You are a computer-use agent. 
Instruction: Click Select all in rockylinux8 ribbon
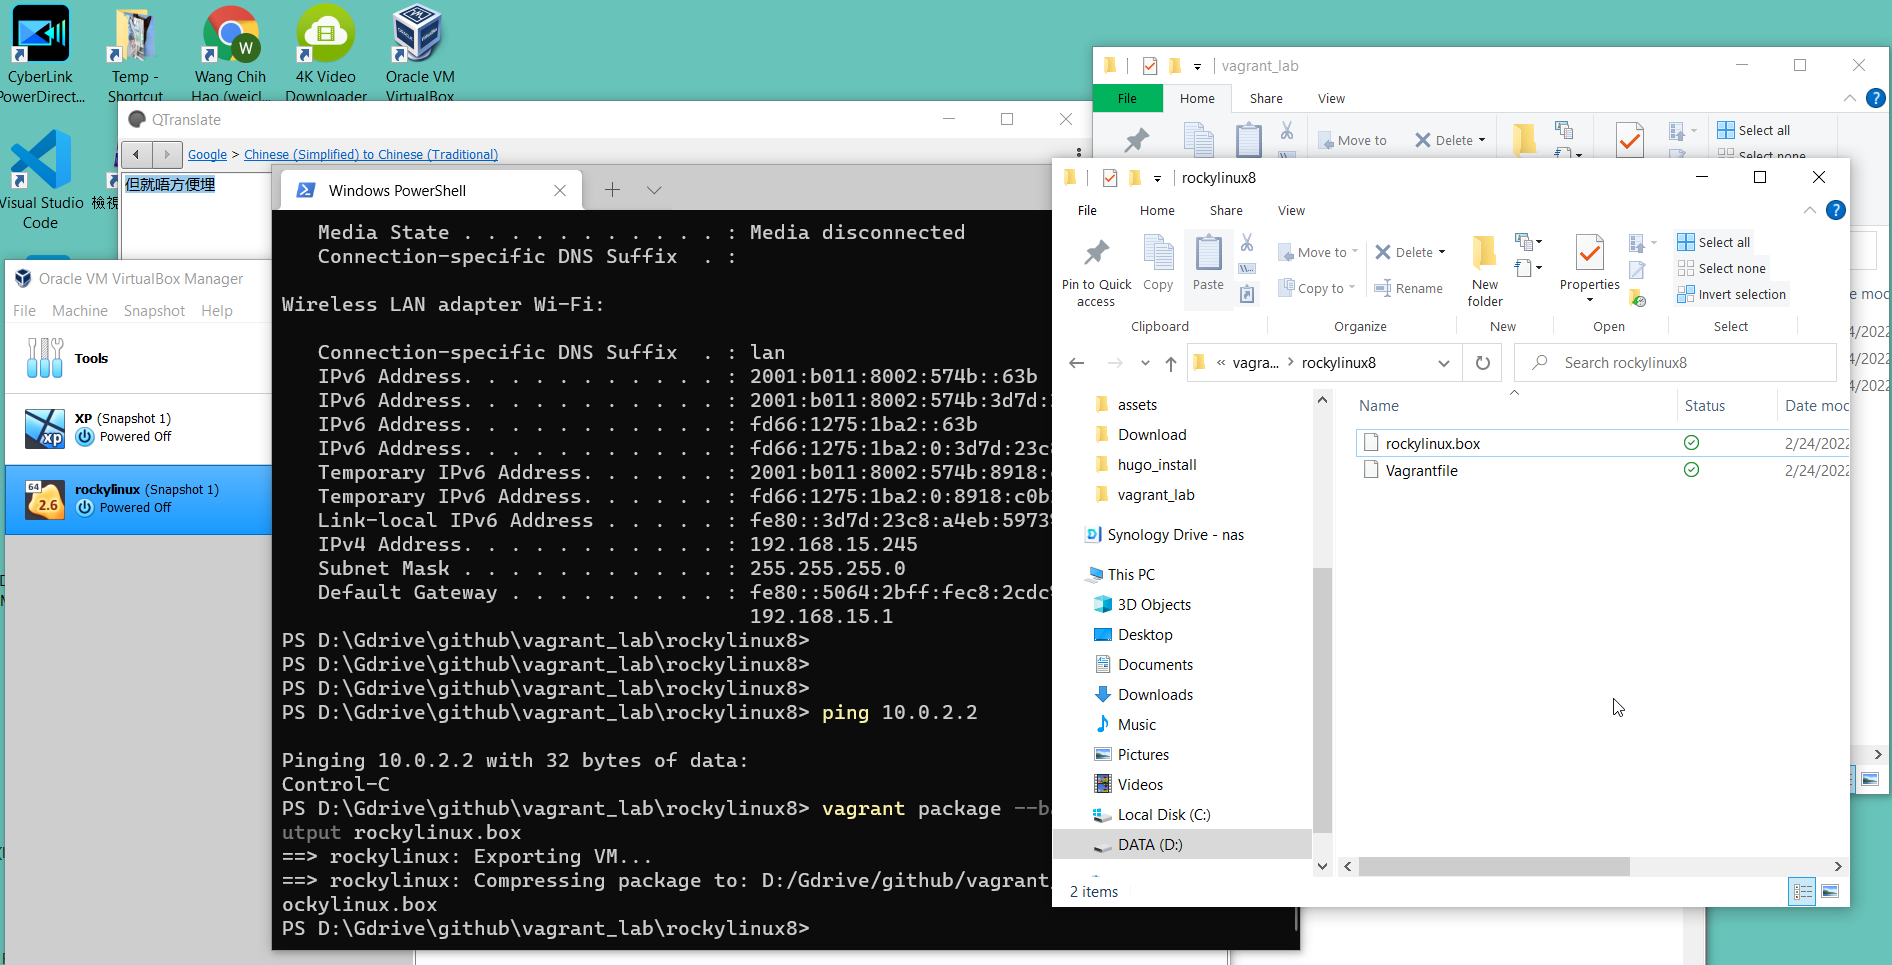[x=1714, y=242]
